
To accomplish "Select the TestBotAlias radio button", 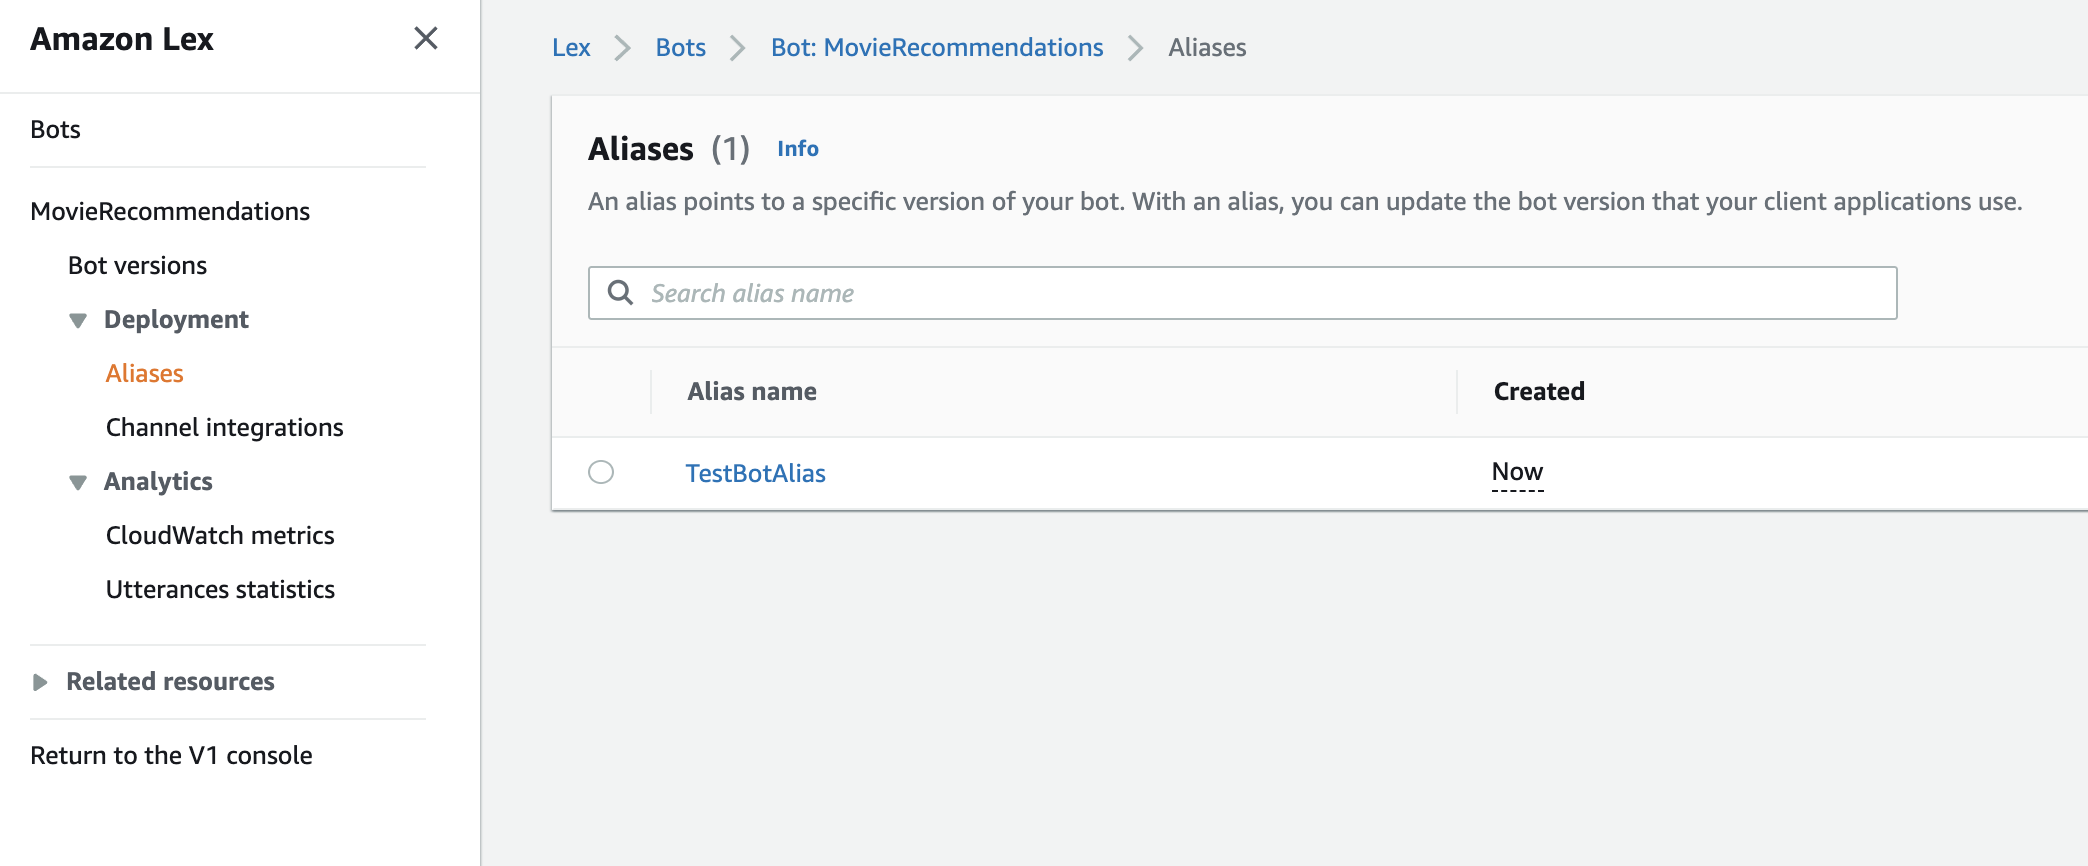I will pos(601,472).
